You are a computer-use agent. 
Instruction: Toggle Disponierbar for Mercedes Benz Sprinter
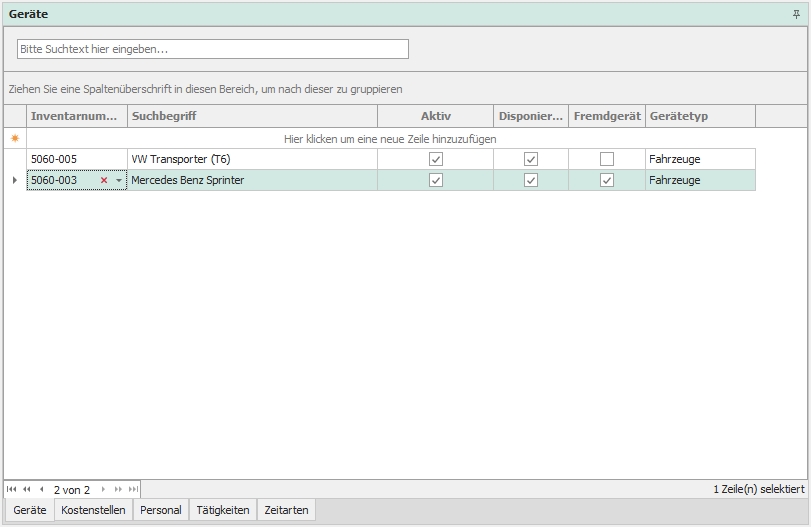[x=531, y=180]
